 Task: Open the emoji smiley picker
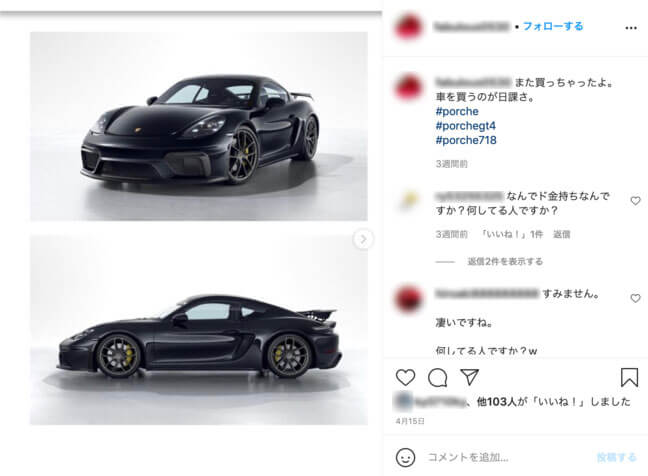(405, 457)
